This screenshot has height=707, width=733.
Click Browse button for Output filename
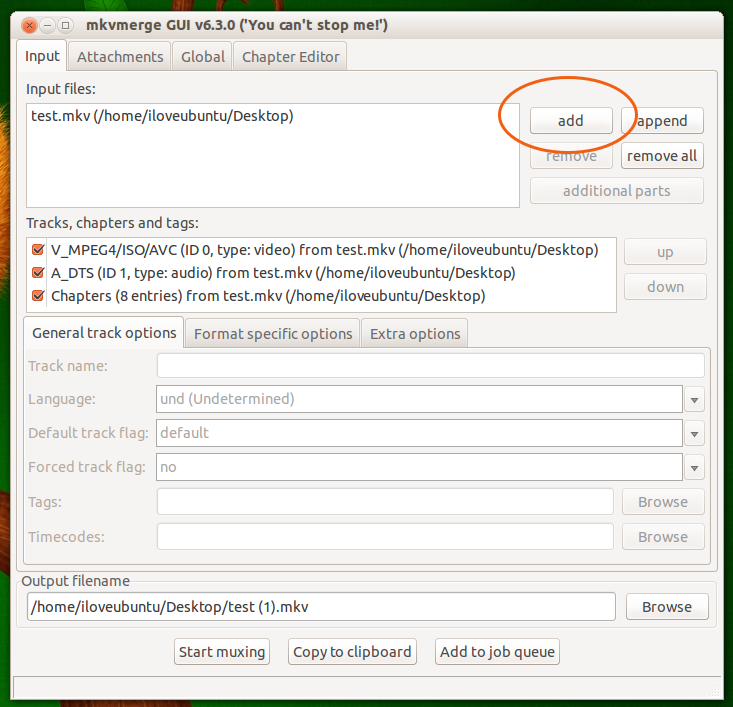[x=667, y=606]
